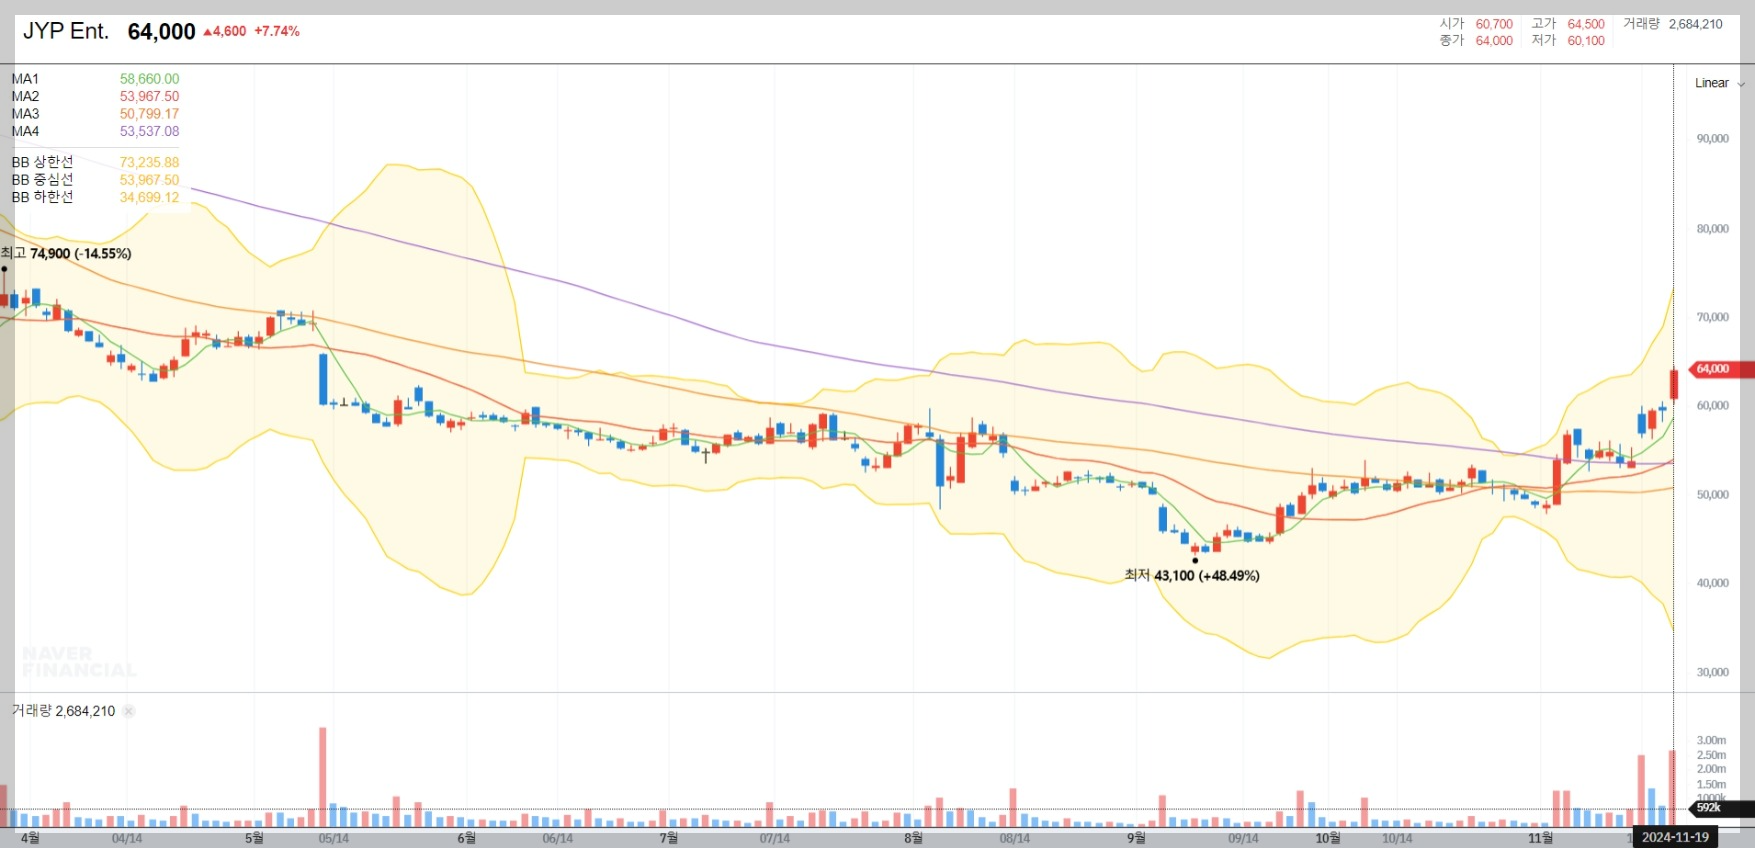Select the MA3 50,799.17 legend entry
This screenshot has width=1755, height=848.
tap(95, 114)
